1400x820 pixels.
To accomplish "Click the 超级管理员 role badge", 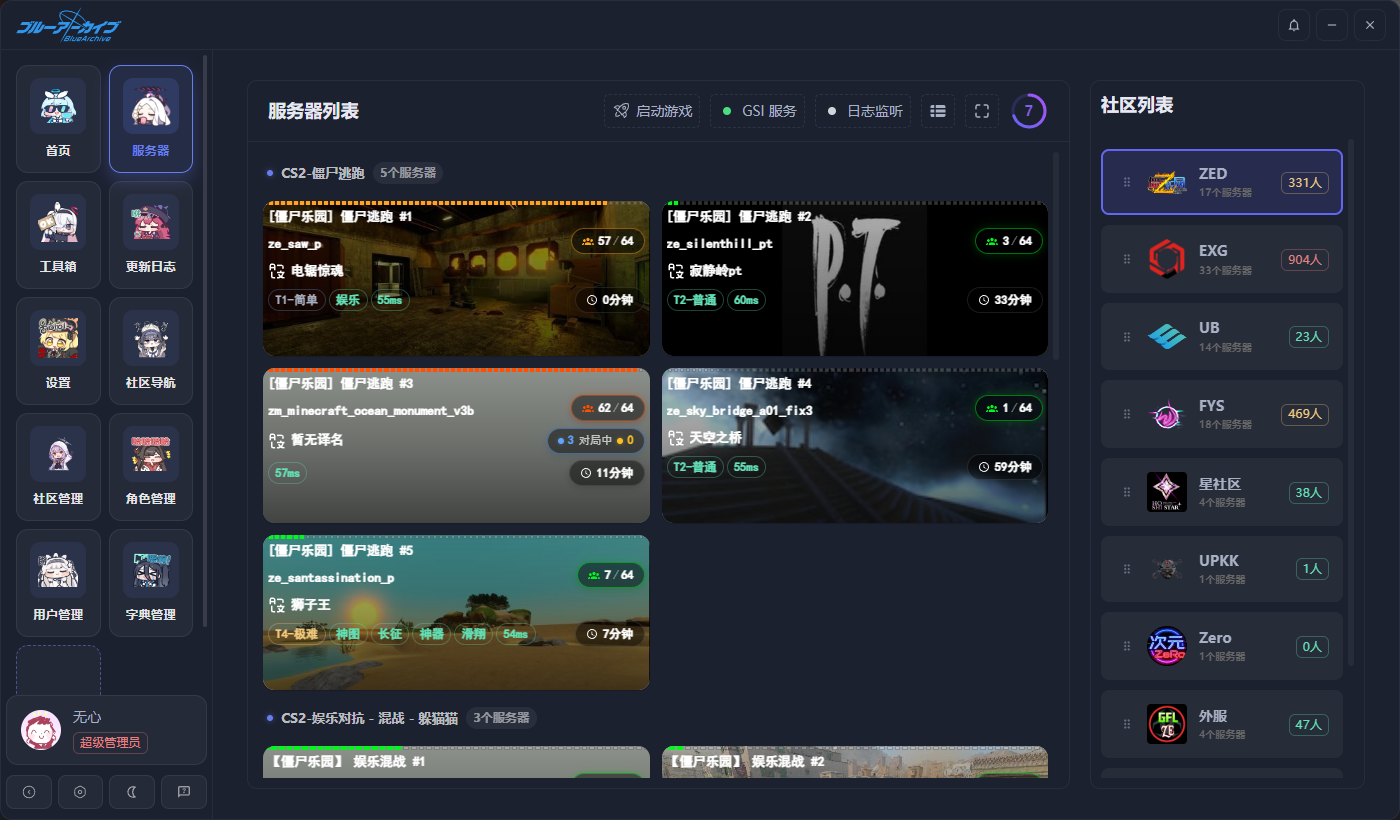I will tap(111, 743).
